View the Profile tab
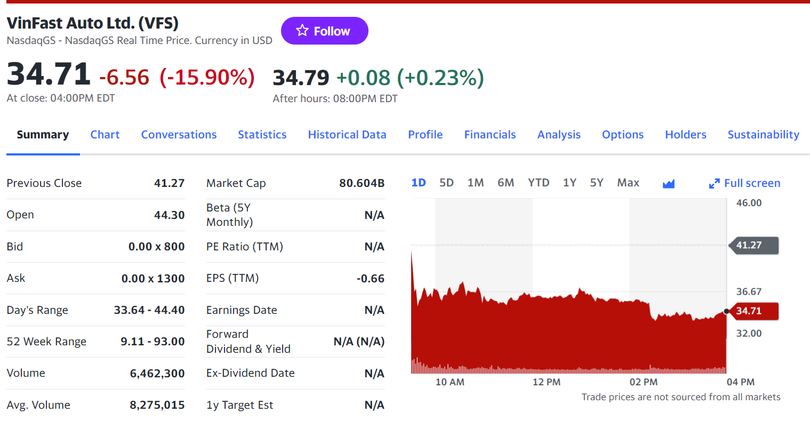This screenshot has height=440, width=810. tap(425, 135)
